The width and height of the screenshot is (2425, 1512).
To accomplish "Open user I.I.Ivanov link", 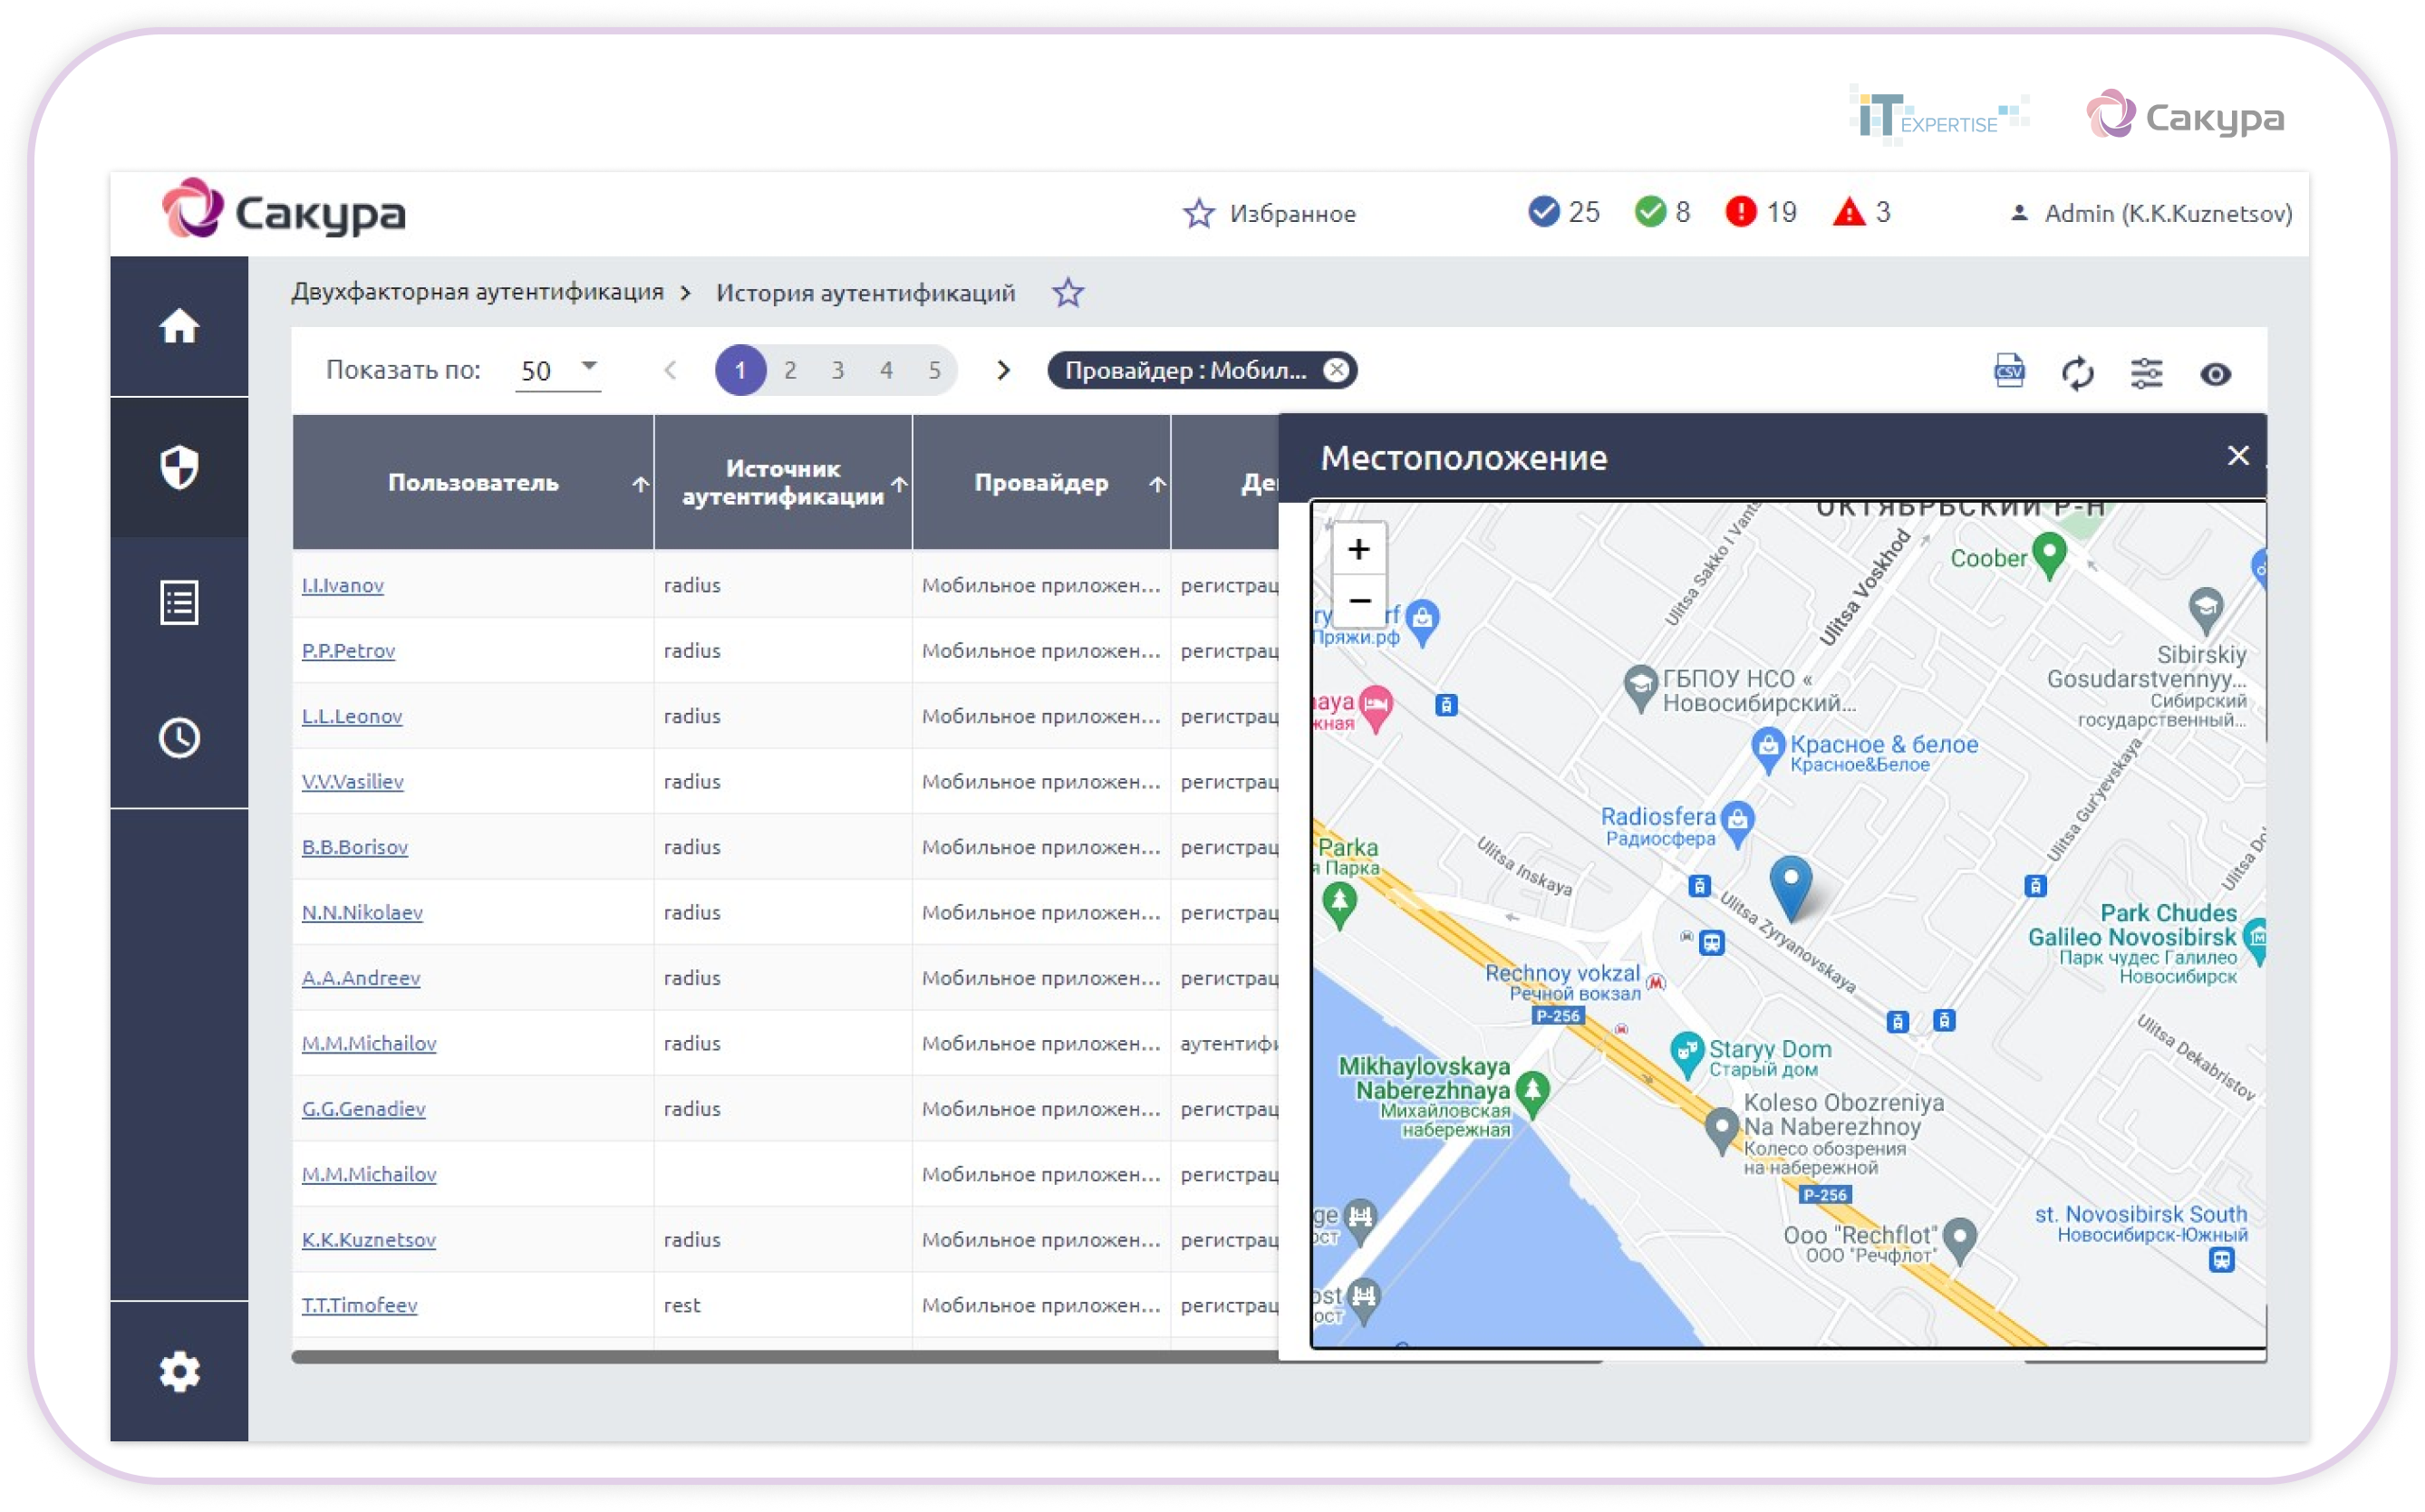I will (x=342, y=585).
